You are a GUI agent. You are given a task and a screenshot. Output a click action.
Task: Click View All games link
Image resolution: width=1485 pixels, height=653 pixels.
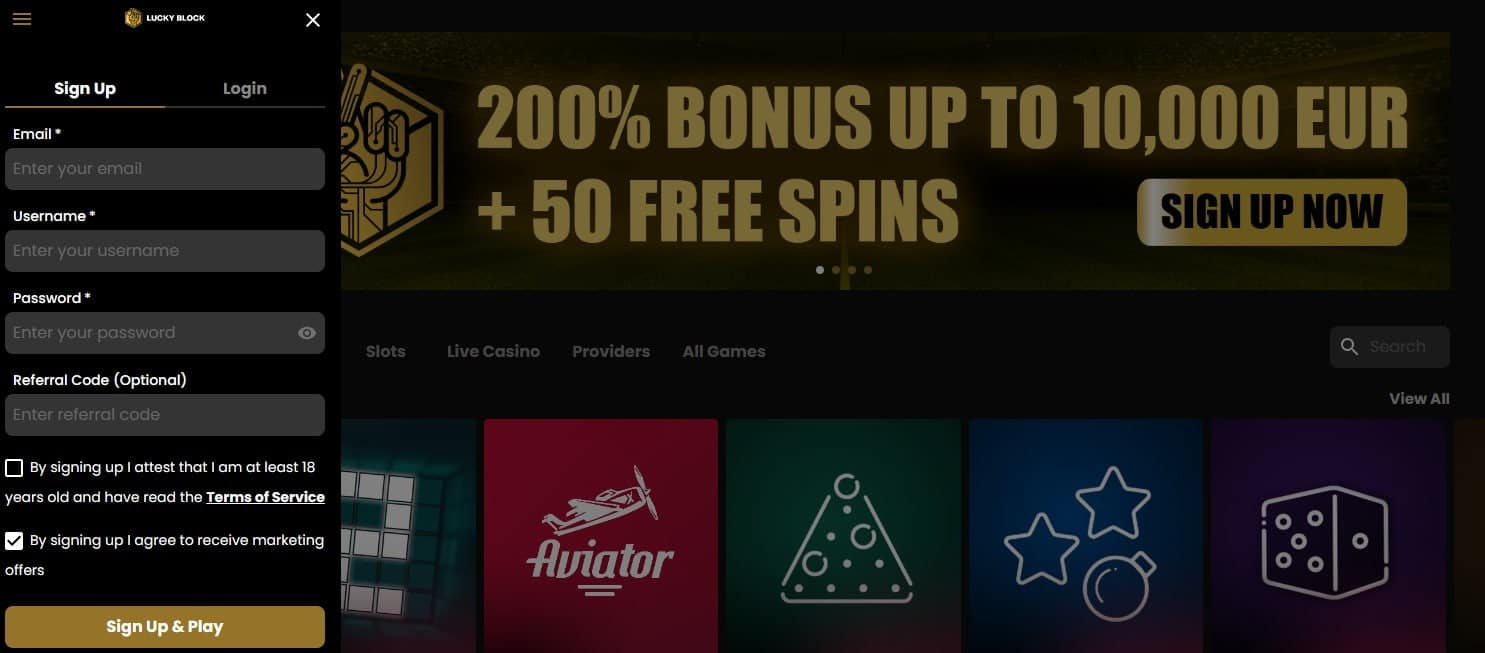(1419, 399)
